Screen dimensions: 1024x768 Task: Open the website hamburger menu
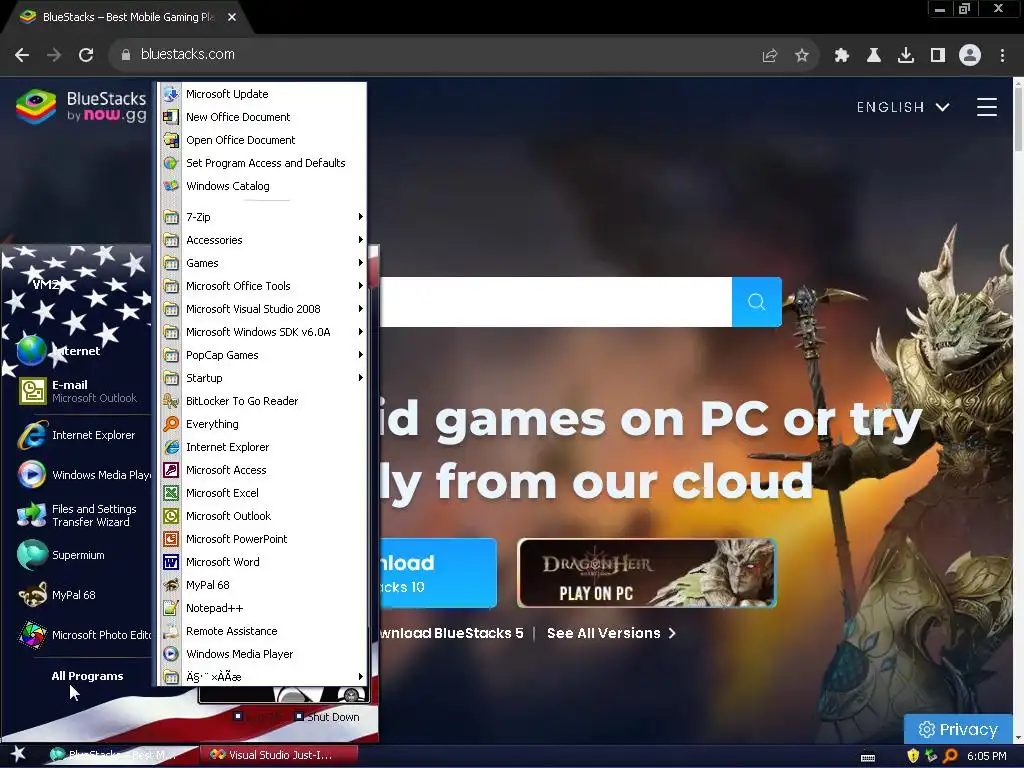tap(987, 107)
